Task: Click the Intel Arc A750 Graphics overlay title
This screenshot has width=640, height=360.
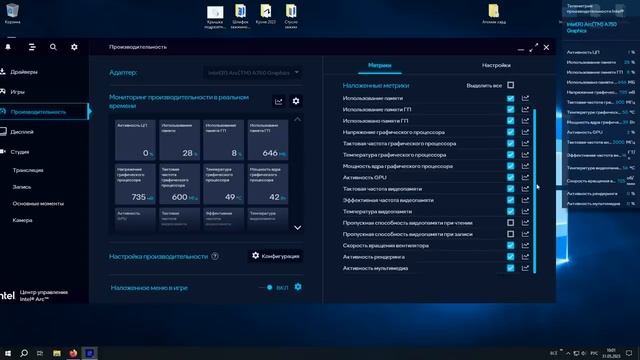Action: [x=591, y=27]
